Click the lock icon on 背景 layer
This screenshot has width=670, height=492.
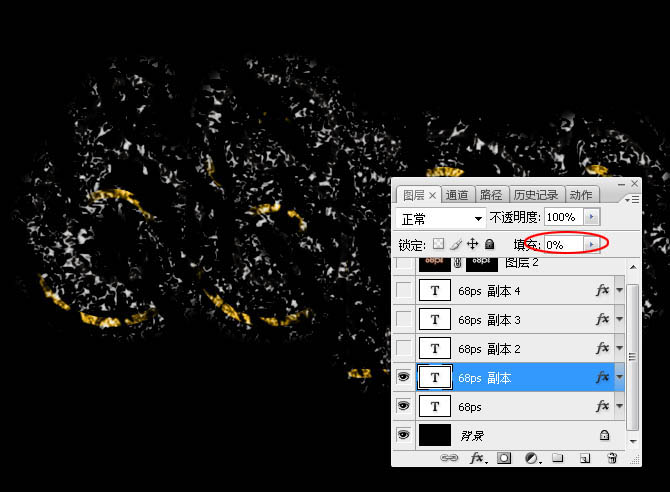coord(604,435)
